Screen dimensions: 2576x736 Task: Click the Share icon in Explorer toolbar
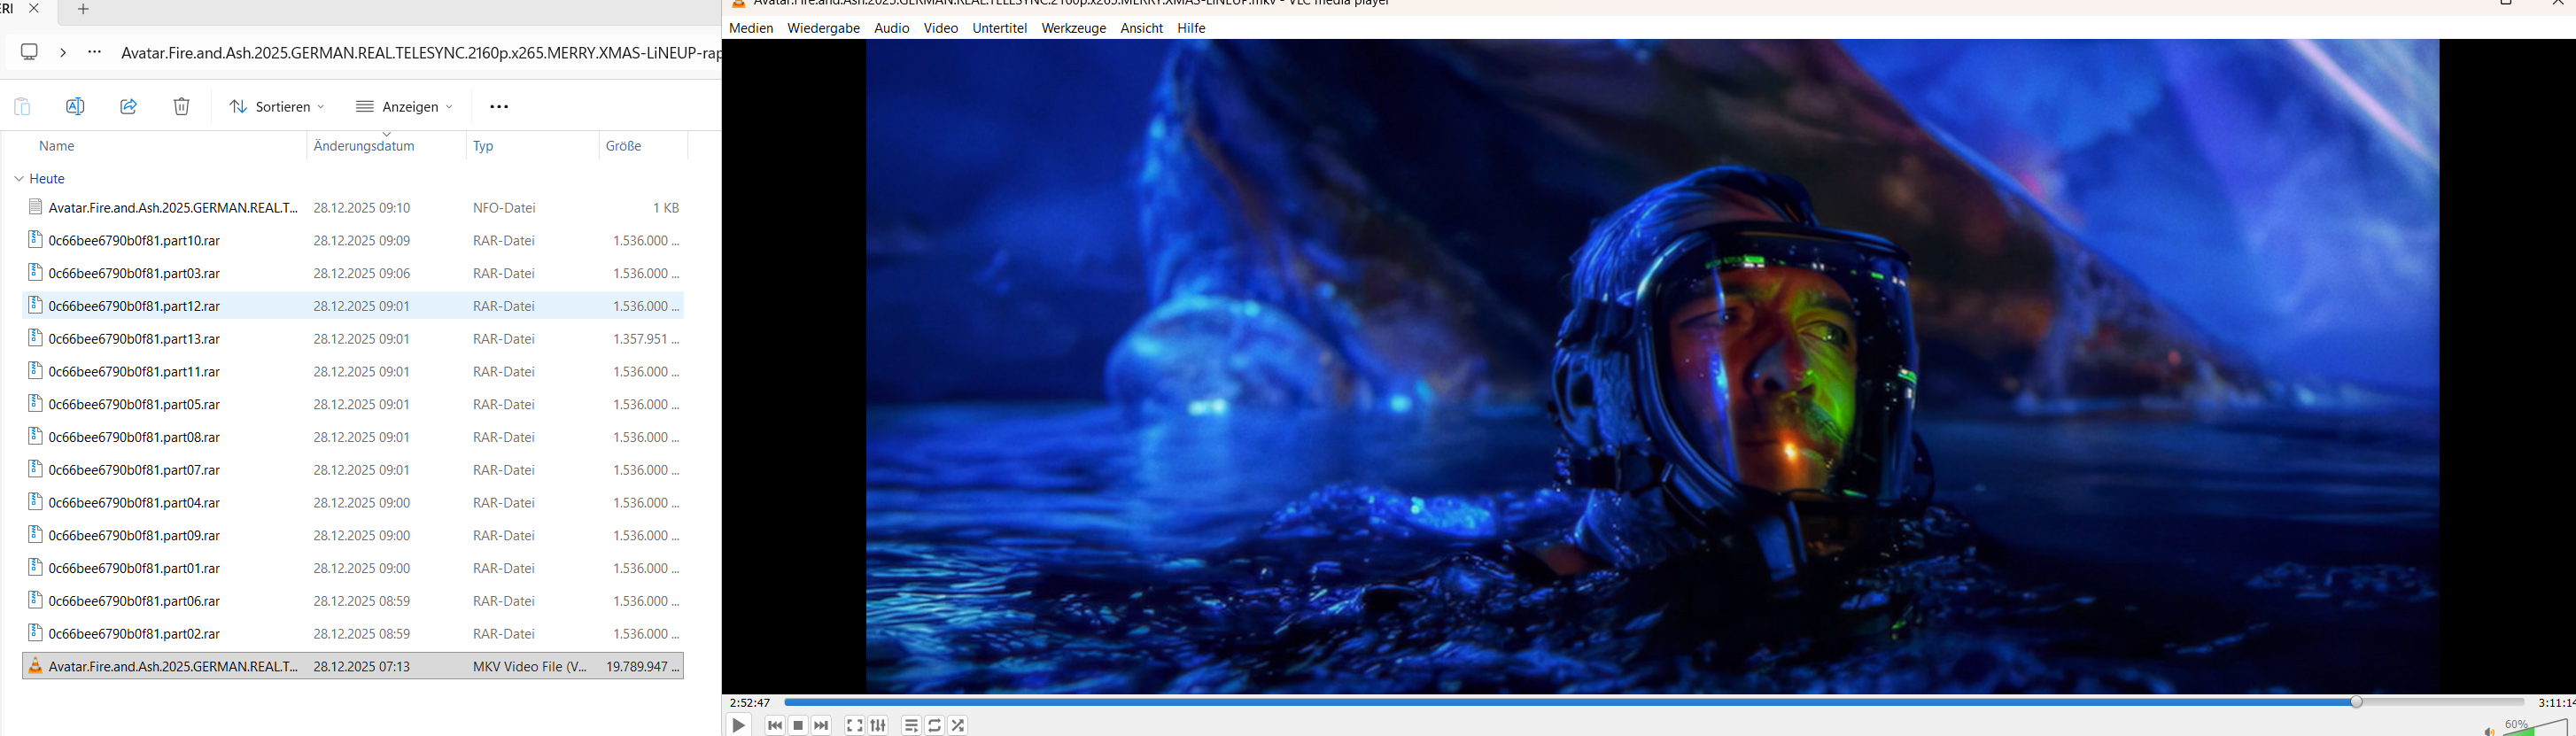point(128,107)
